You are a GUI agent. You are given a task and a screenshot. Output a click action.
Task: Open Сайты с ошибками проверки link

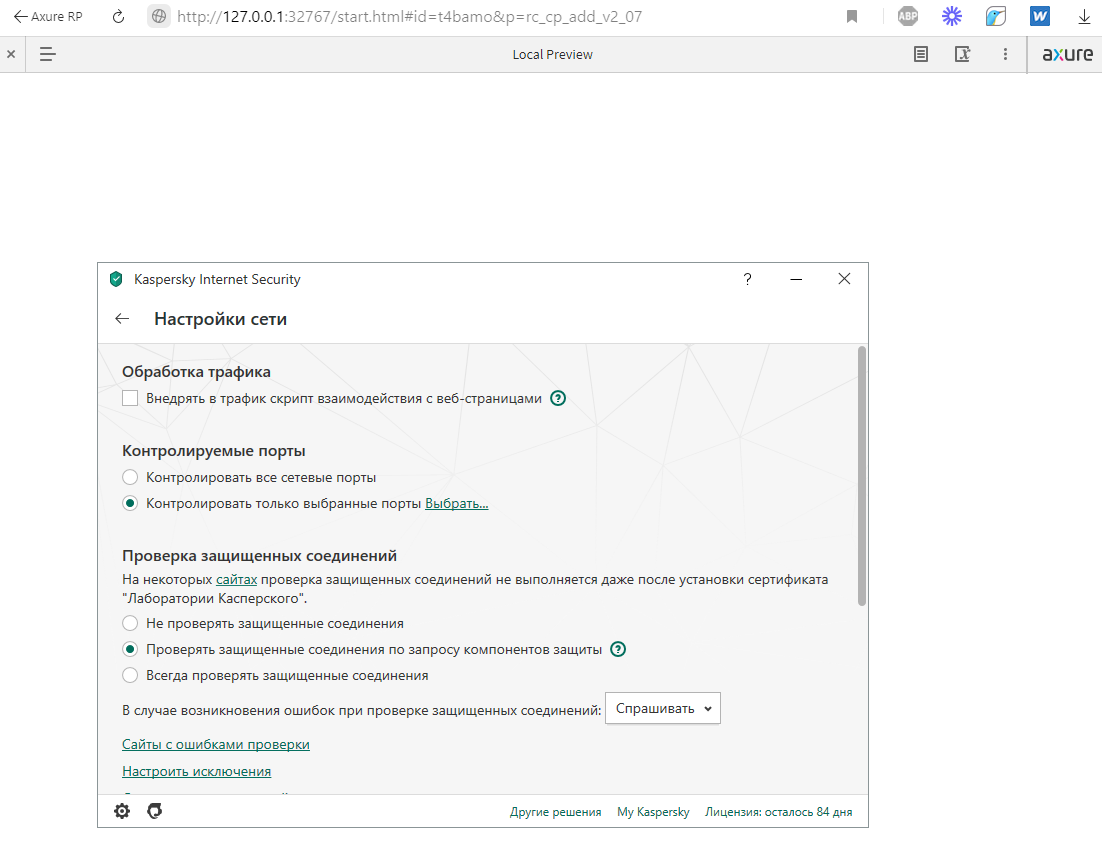(216, 744)
